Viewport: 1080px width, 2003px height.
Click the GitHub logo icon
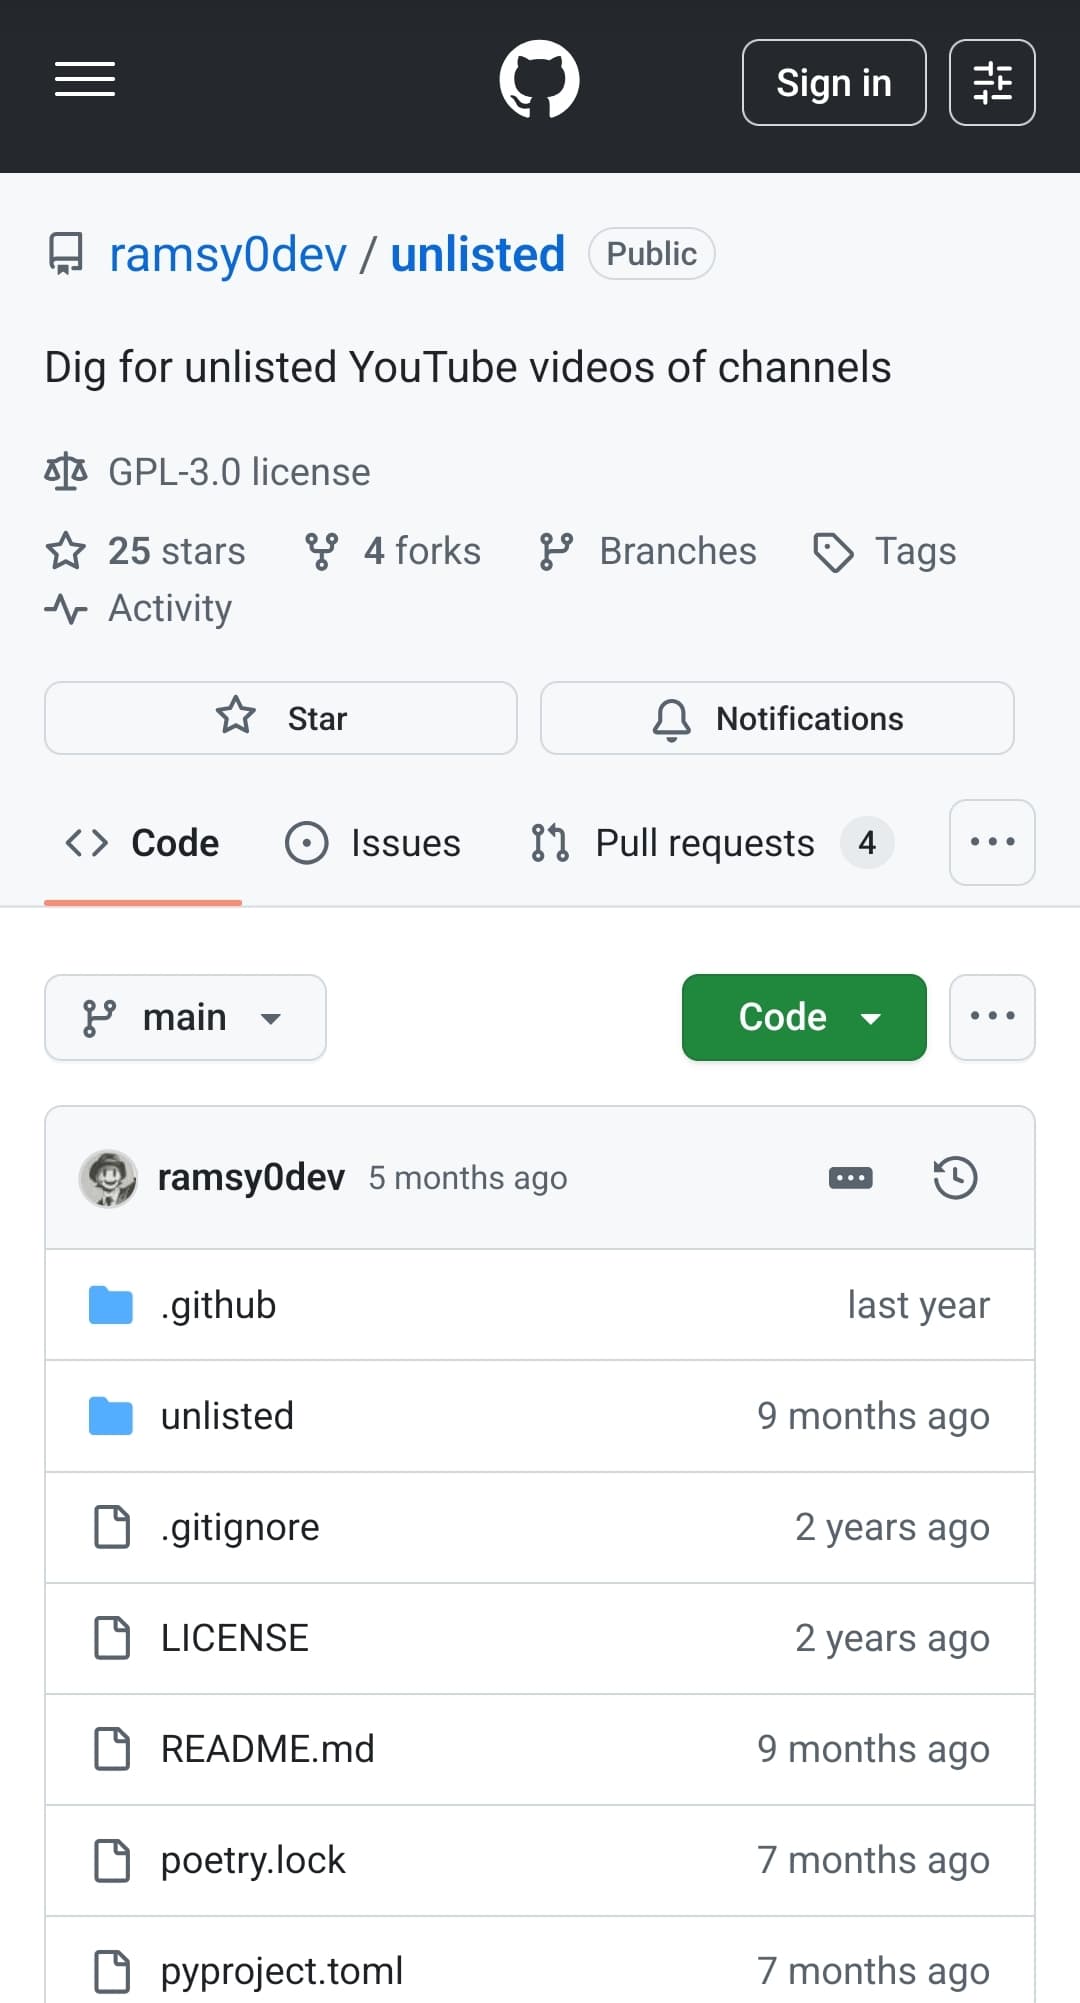[x=539, y=80]
